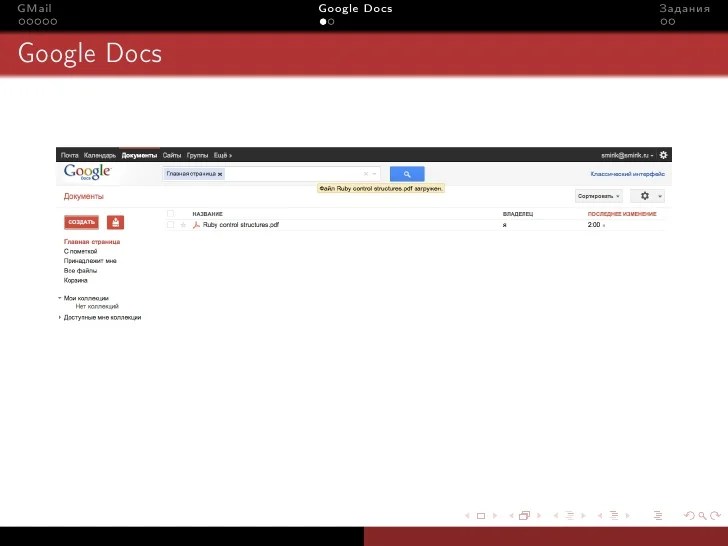
Task: Jump to the Задания section in slide header
Action: click(x=685, y=8)
